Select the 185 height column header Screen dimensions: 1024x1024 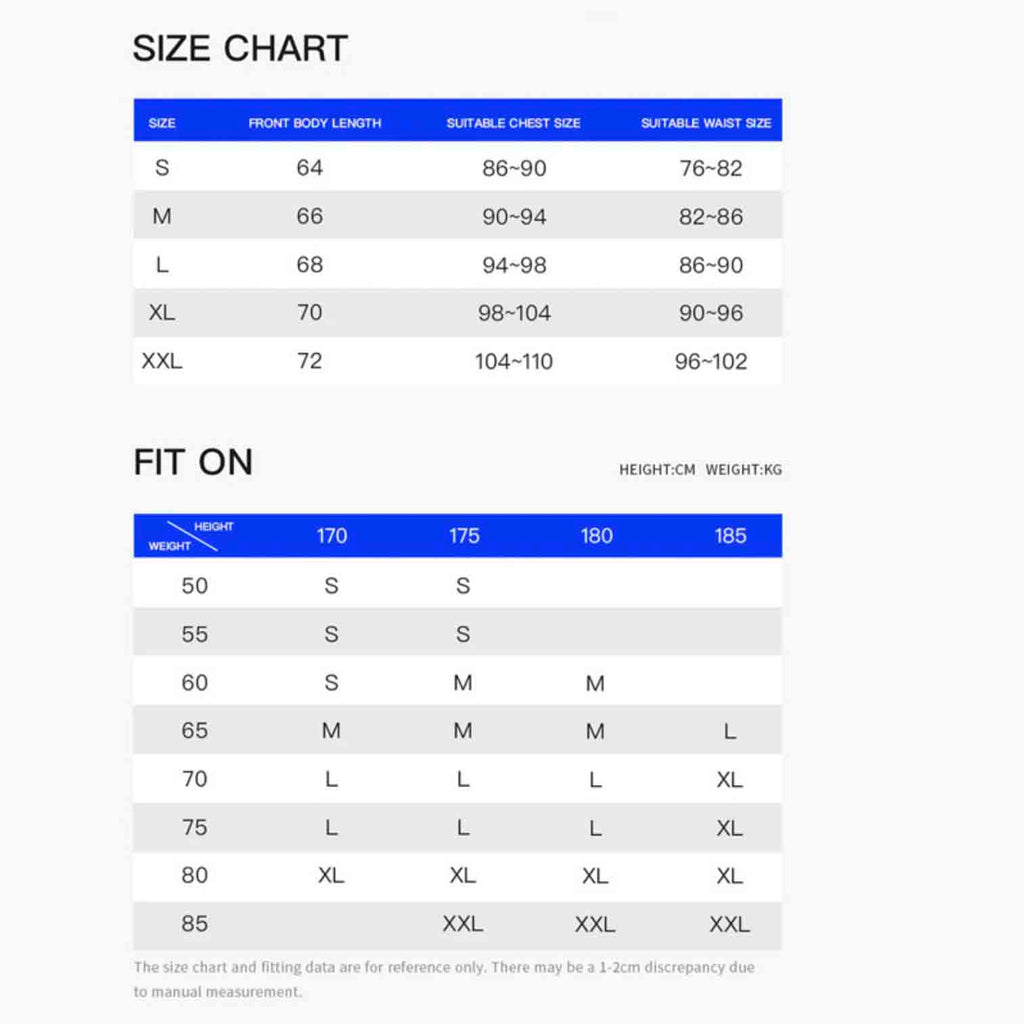(x=730, y=536)
